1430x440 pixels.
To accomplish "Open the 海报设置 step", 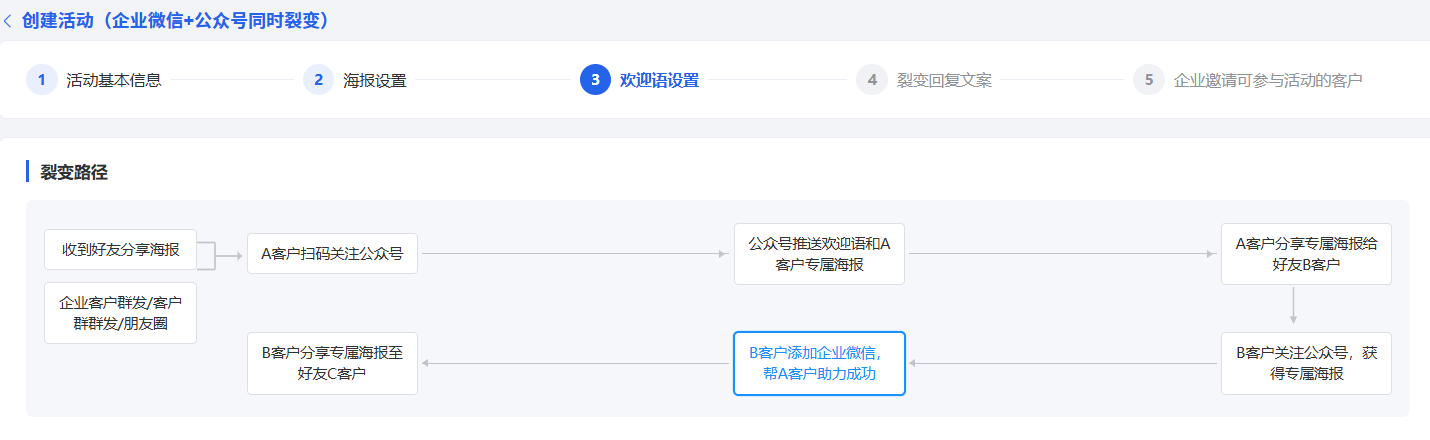I will point(375,81).
